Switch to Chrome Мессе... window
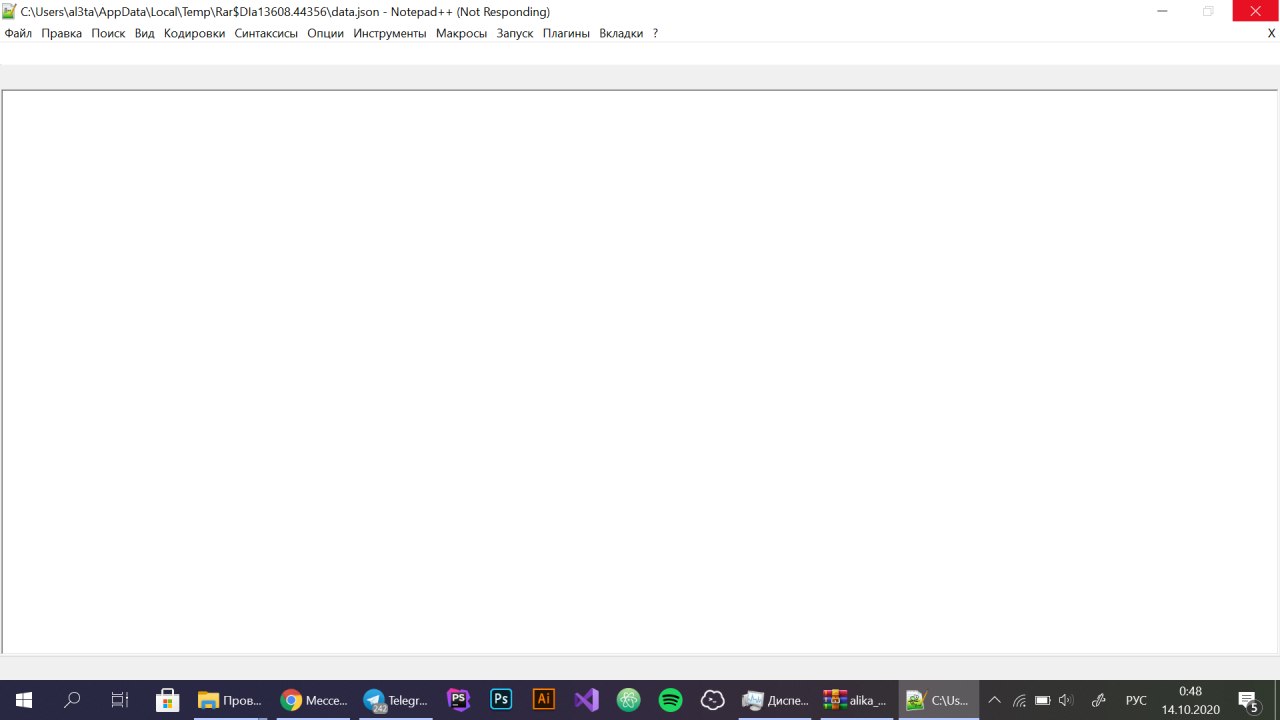The width and height of the screenshot is (1280, 720). point(314,700)
